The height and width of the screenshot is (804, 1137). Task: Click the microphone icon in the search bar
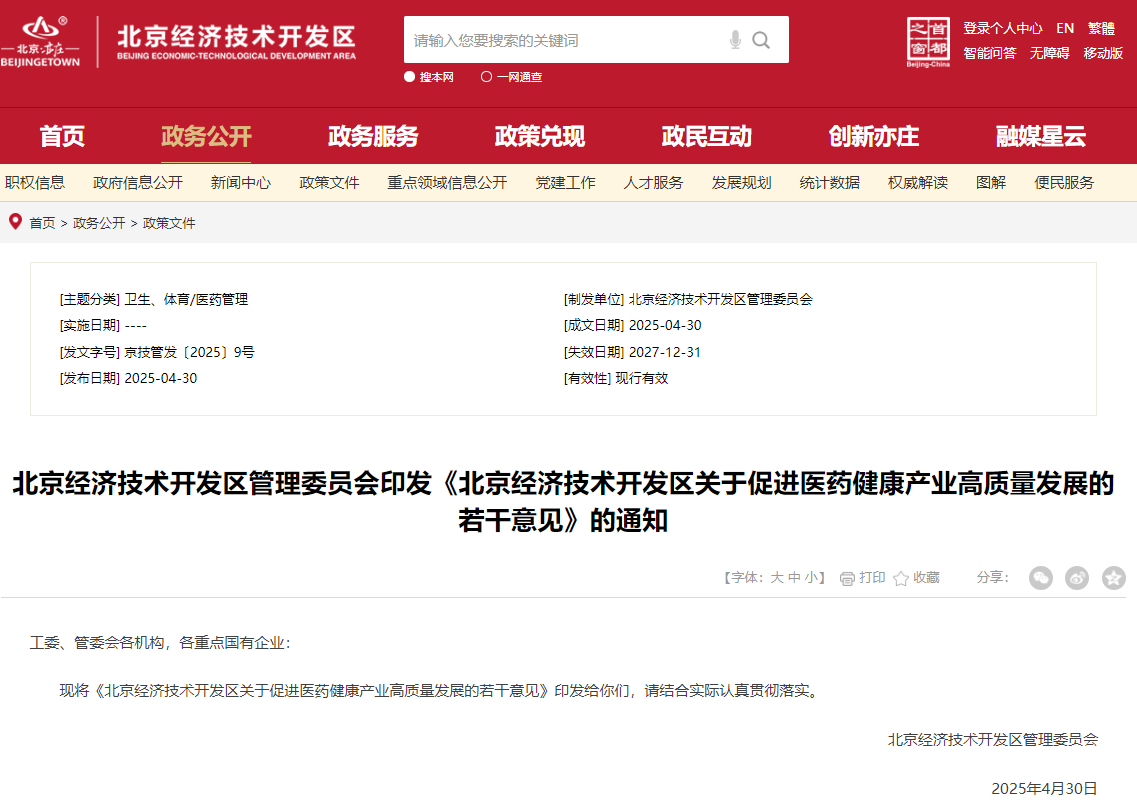click(x=737, y=40)
